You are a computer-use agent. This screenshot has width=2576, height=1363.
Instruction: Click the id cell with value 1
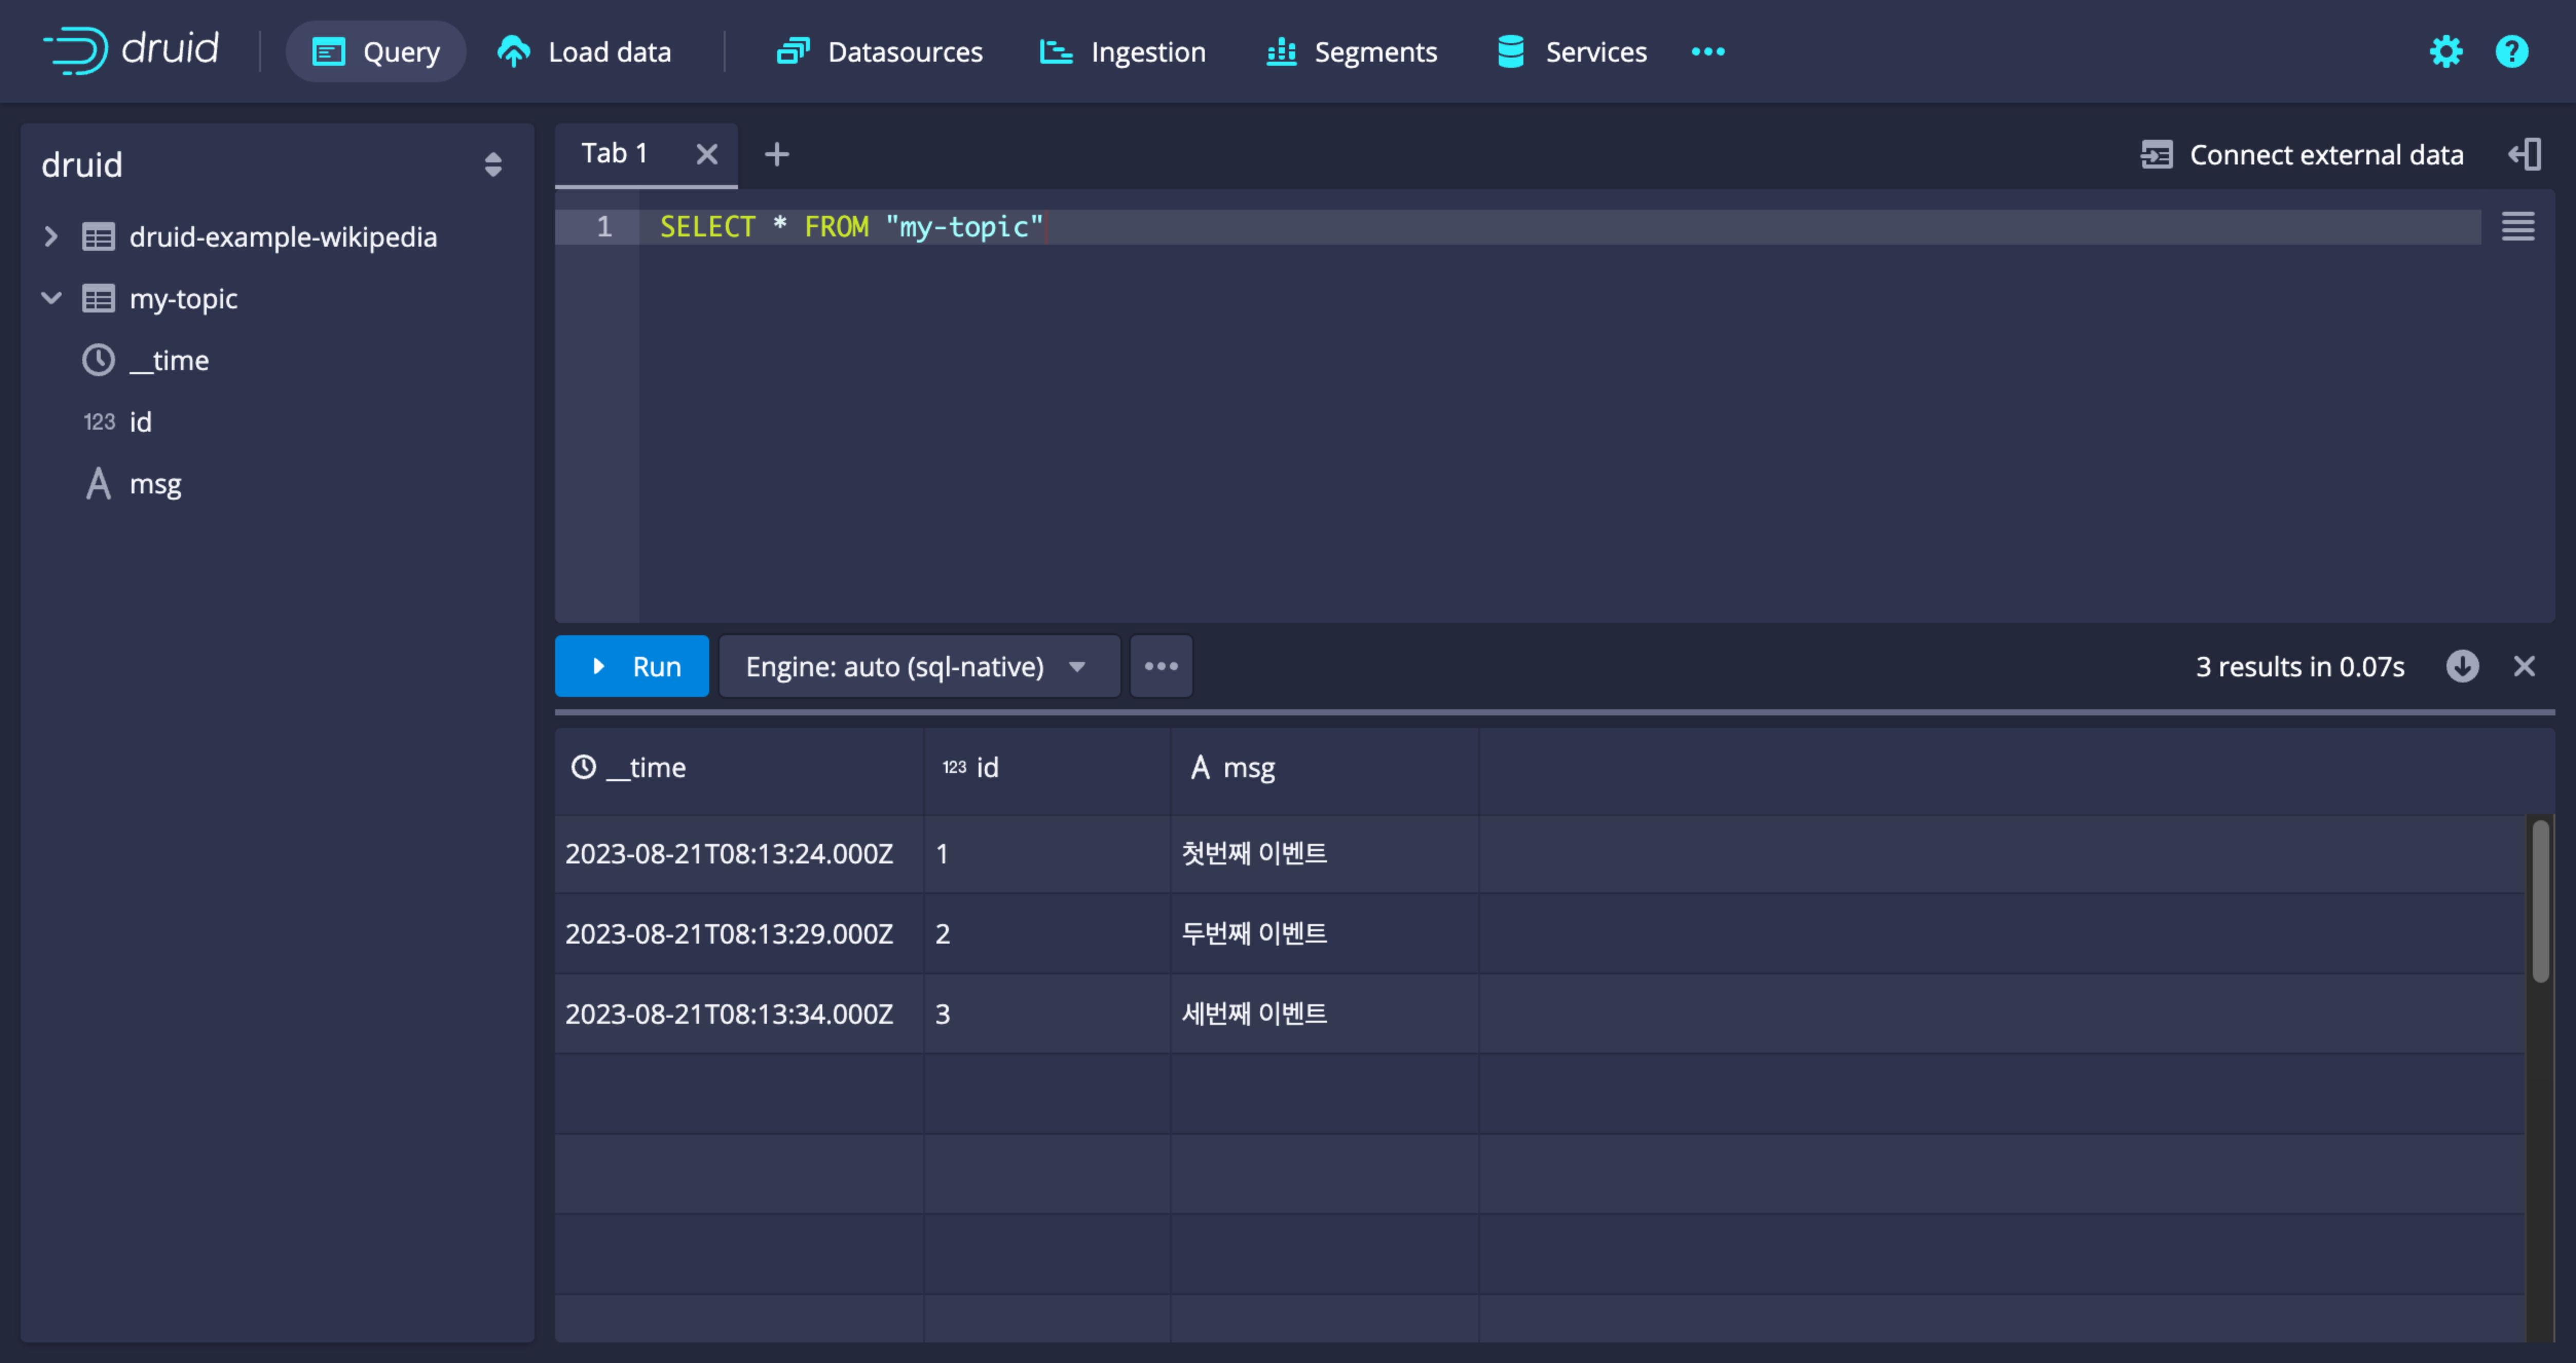coord(1047,854)
